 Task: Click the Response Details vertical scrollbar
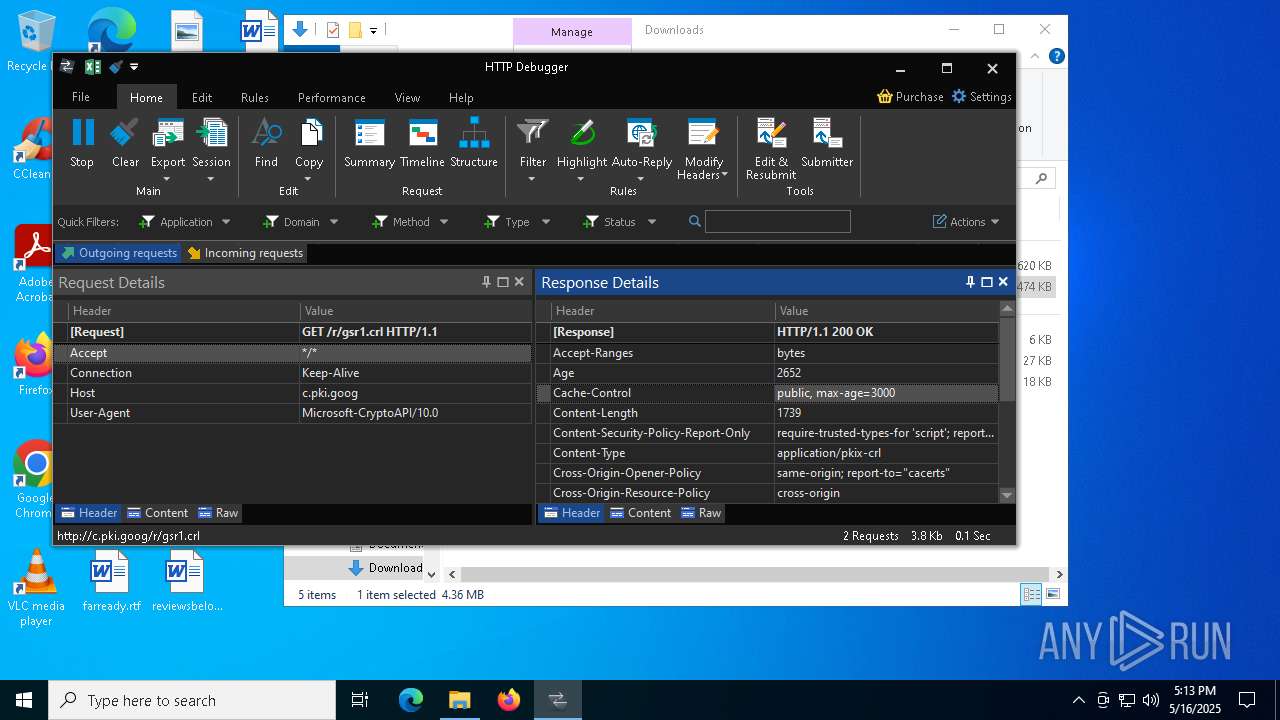click(x=1007, y=402)
